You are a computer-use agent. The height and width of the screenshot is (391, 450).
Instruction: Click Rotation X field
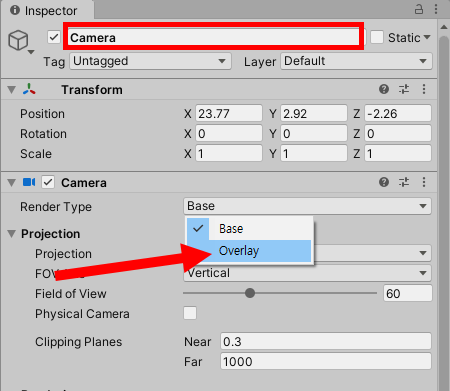(x=229, y=134)
